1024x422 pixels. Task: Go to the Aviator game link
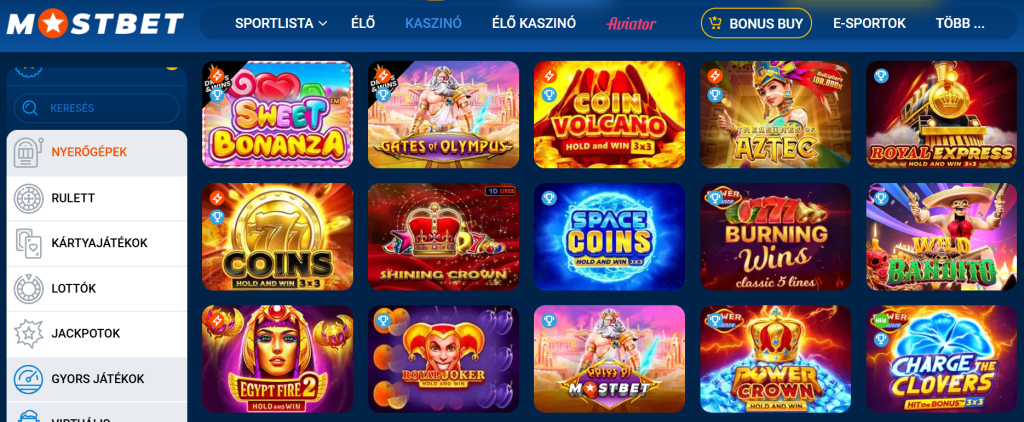(631, 24)
